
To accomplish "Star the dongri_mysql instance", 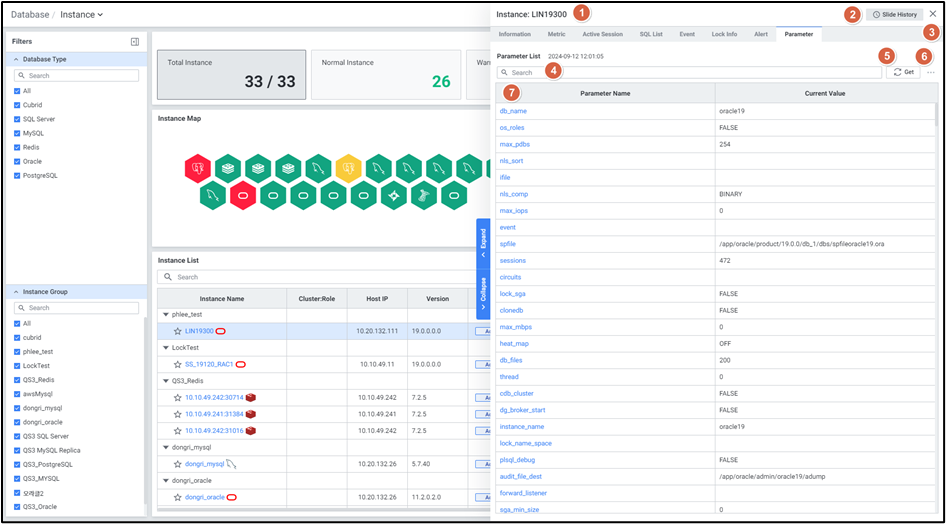I will coord(177,464).
